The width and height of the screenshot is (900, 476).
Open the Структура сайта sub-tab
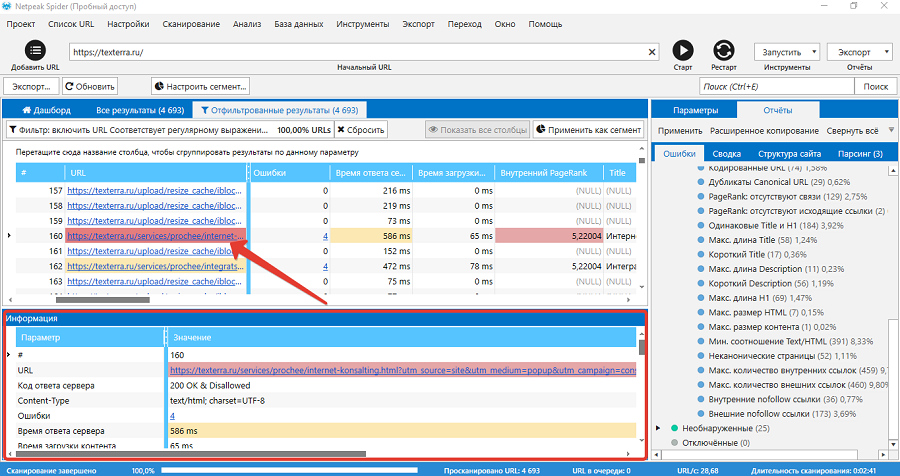tap(789, 154)
